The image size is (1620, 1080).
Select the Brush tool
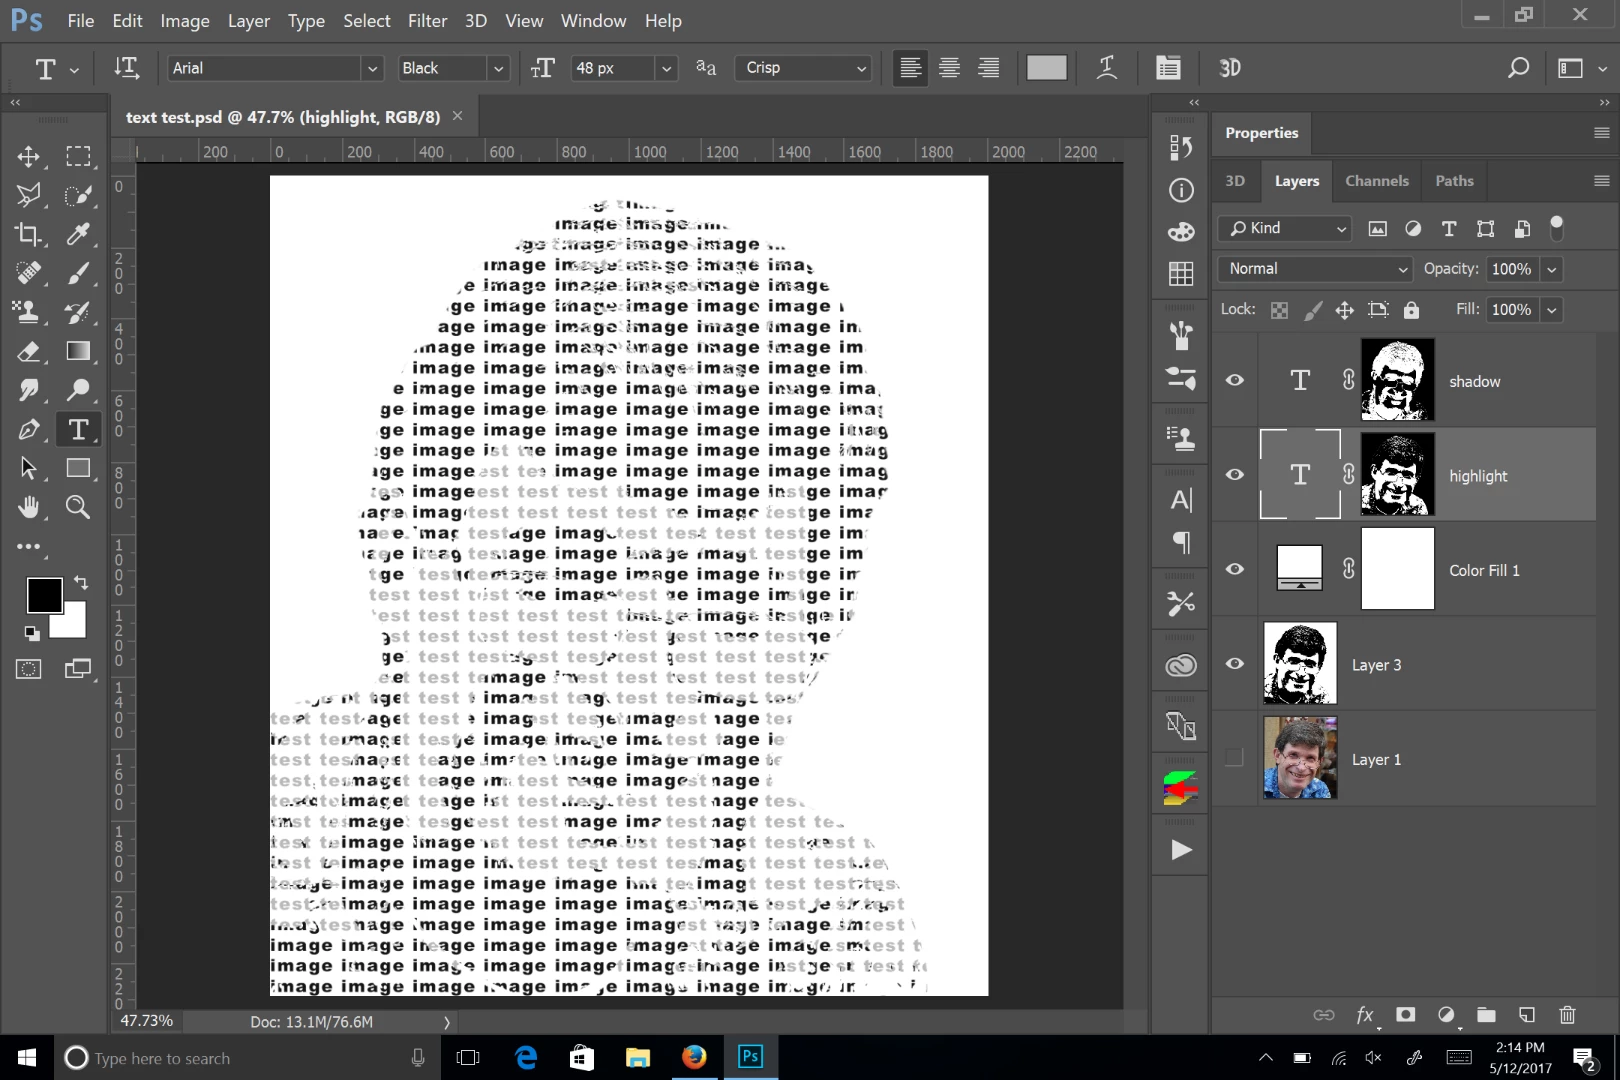78,273
